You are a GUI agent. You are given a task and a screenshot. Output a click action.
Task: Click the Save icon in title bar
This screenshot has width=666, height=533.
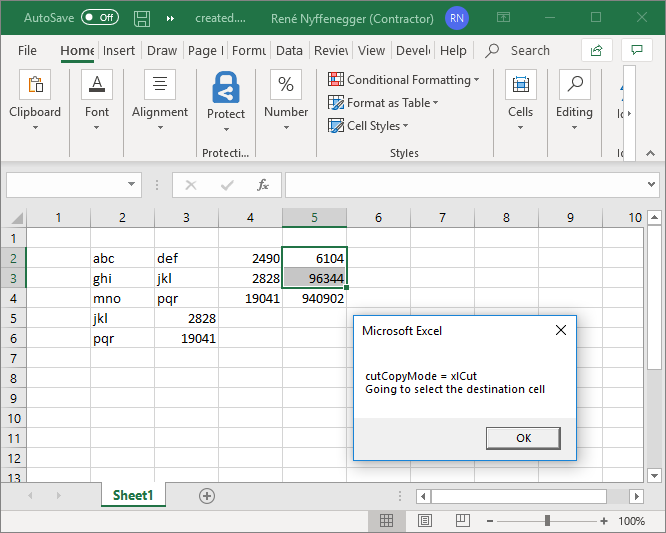(x=142, y=18)
